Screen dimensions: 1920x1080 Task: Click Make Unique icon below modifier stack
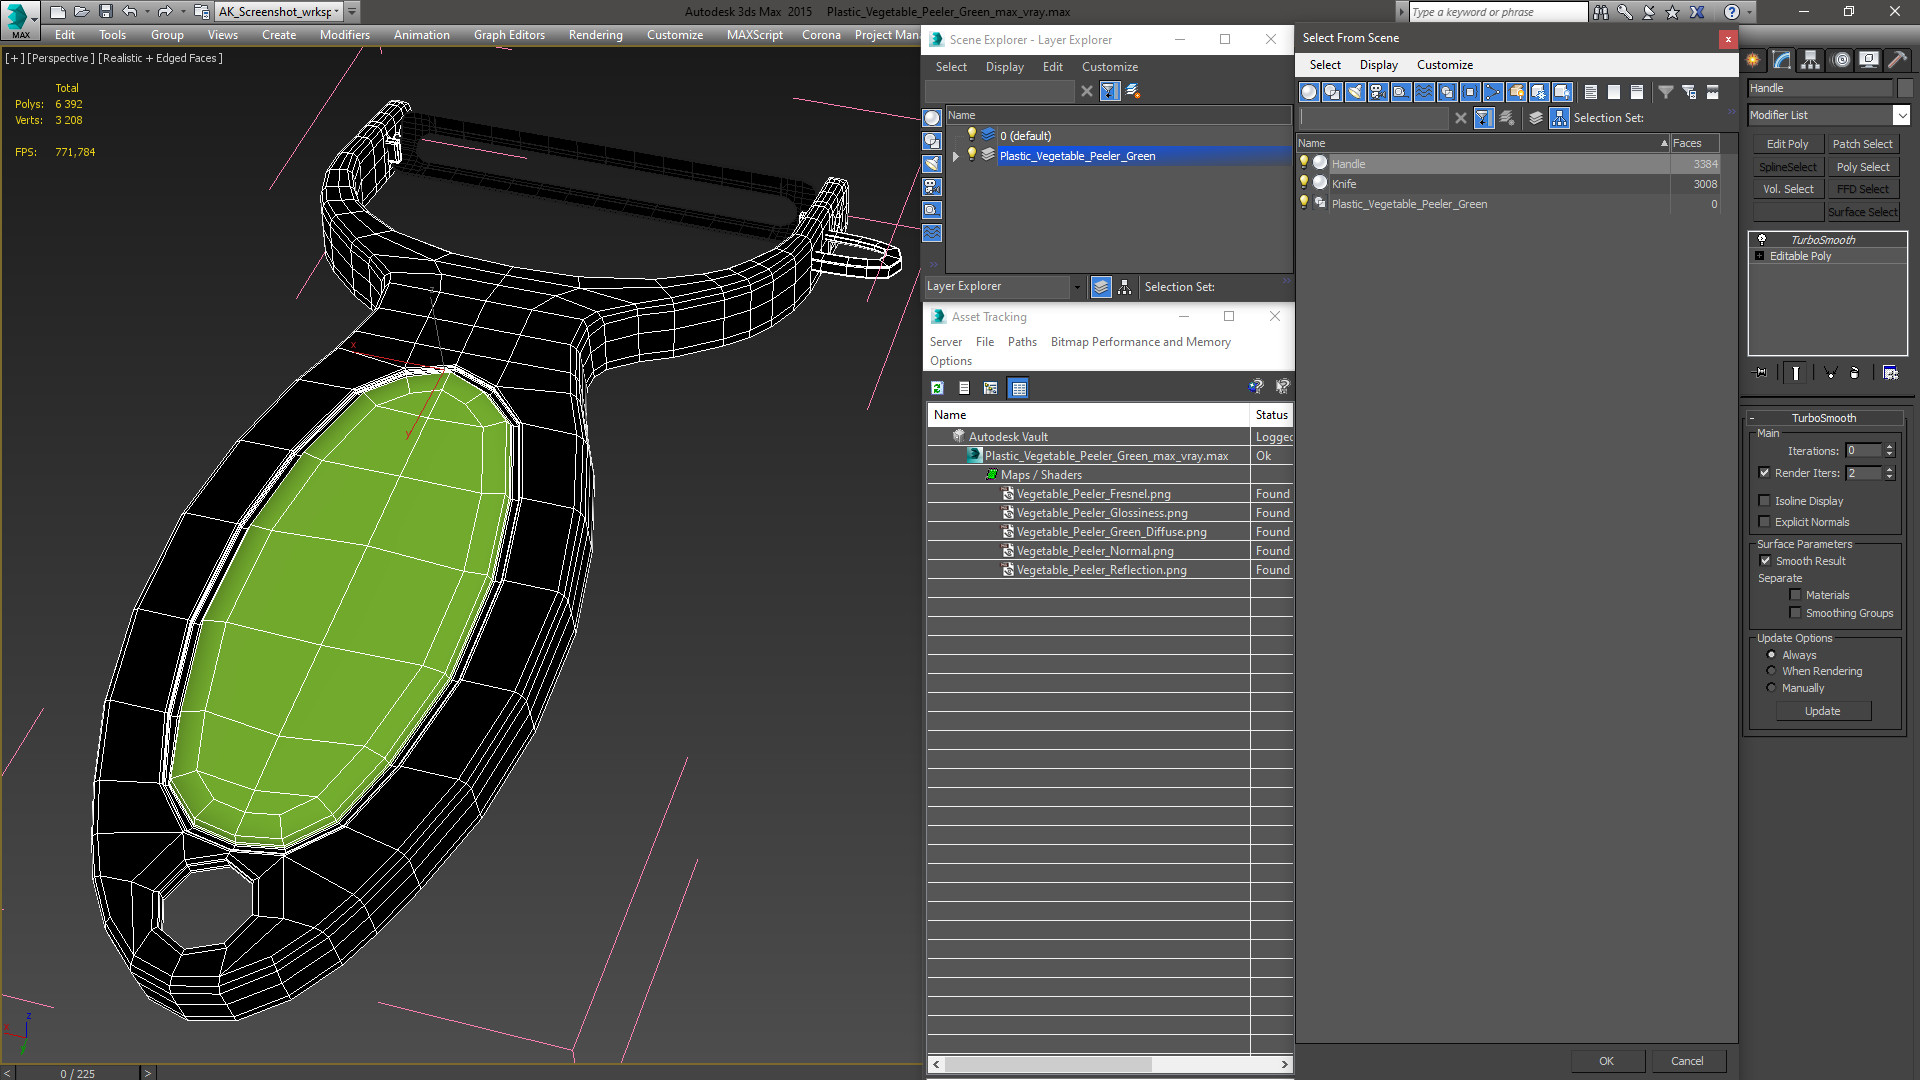point(1830,373)
